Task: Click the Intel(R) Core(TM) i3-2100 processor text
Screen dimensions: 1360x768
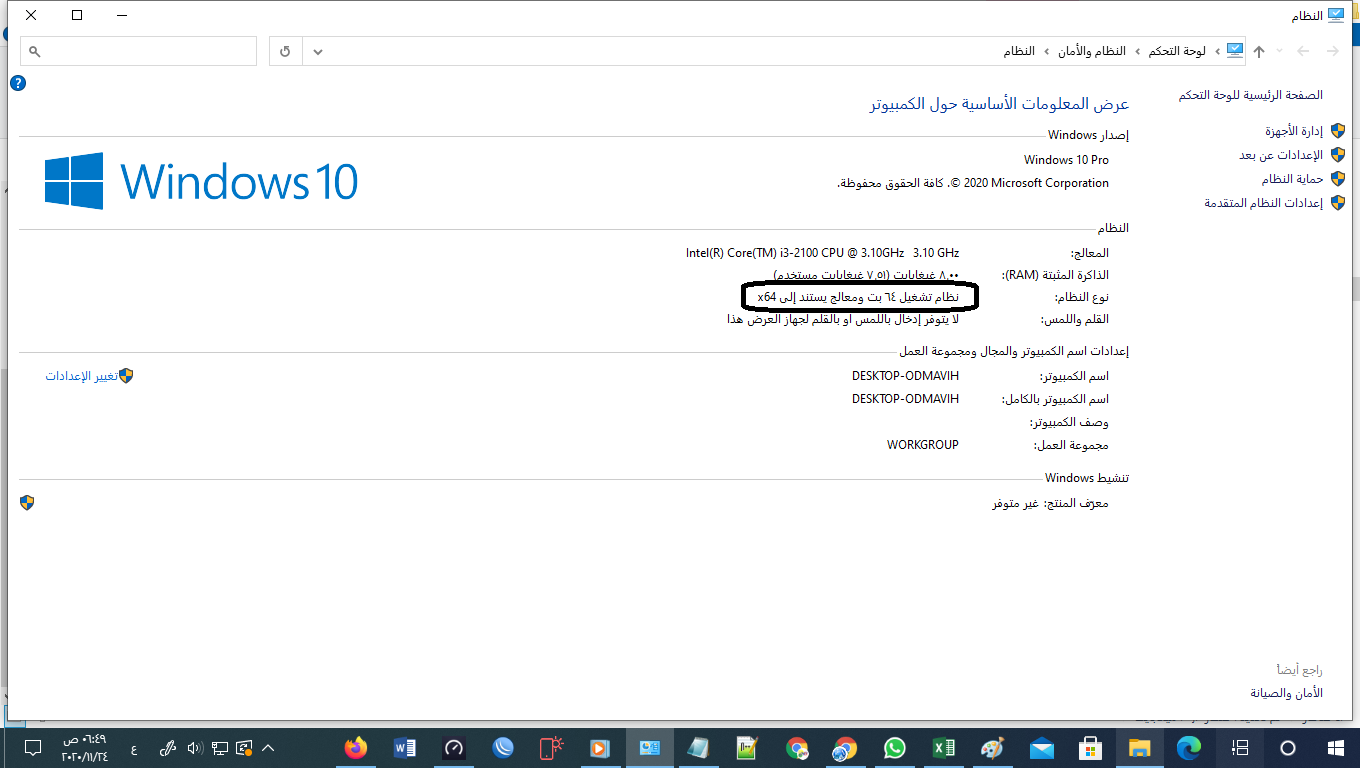Action: [822, 253]
